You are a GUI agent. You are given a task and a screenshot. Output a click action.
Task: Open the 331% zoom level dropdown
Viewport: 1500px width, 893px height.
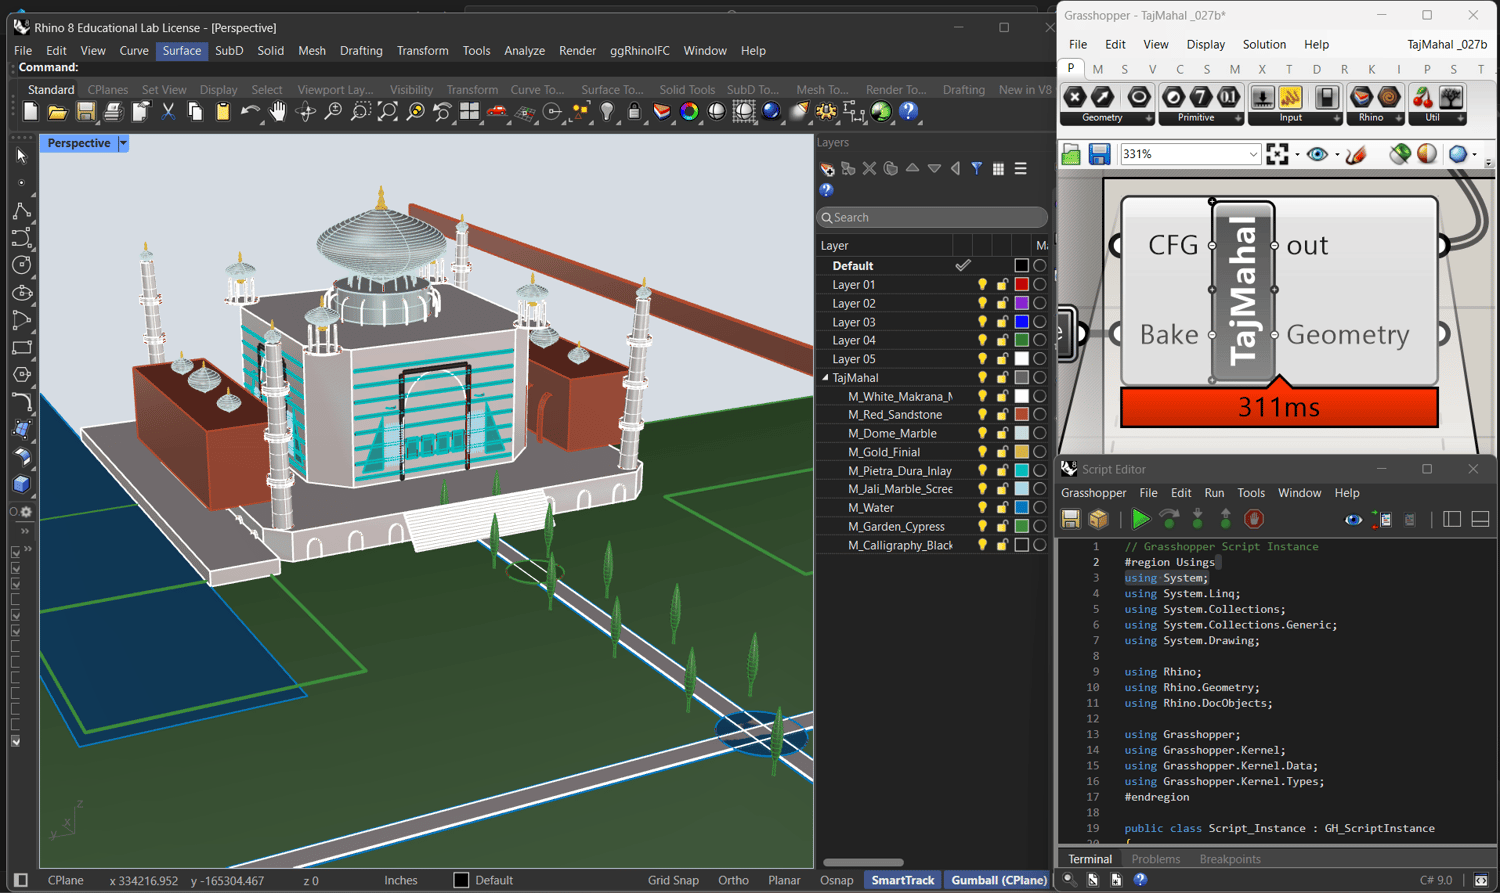1253,154
